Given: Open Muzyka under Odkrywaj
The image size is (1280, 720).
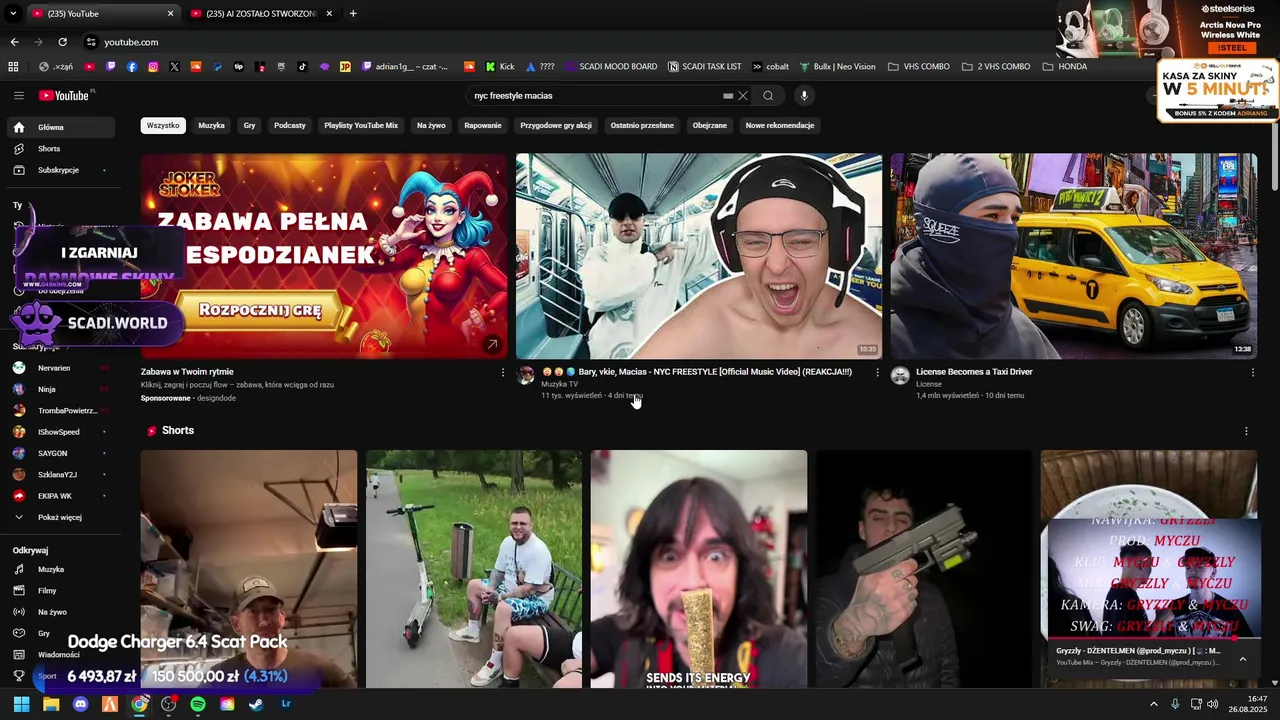Looking at the screenshot, I should 60,569.
